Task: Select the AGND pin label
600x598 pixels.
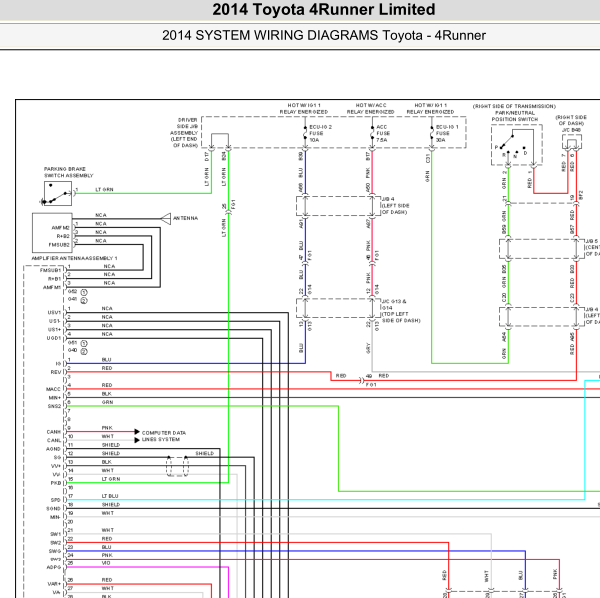Action: 53,449
